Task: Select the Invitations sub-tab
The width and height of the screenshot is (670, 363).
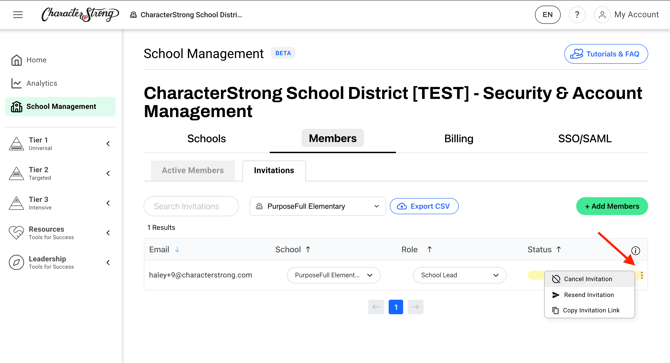Action: click(x=274, y=170)
